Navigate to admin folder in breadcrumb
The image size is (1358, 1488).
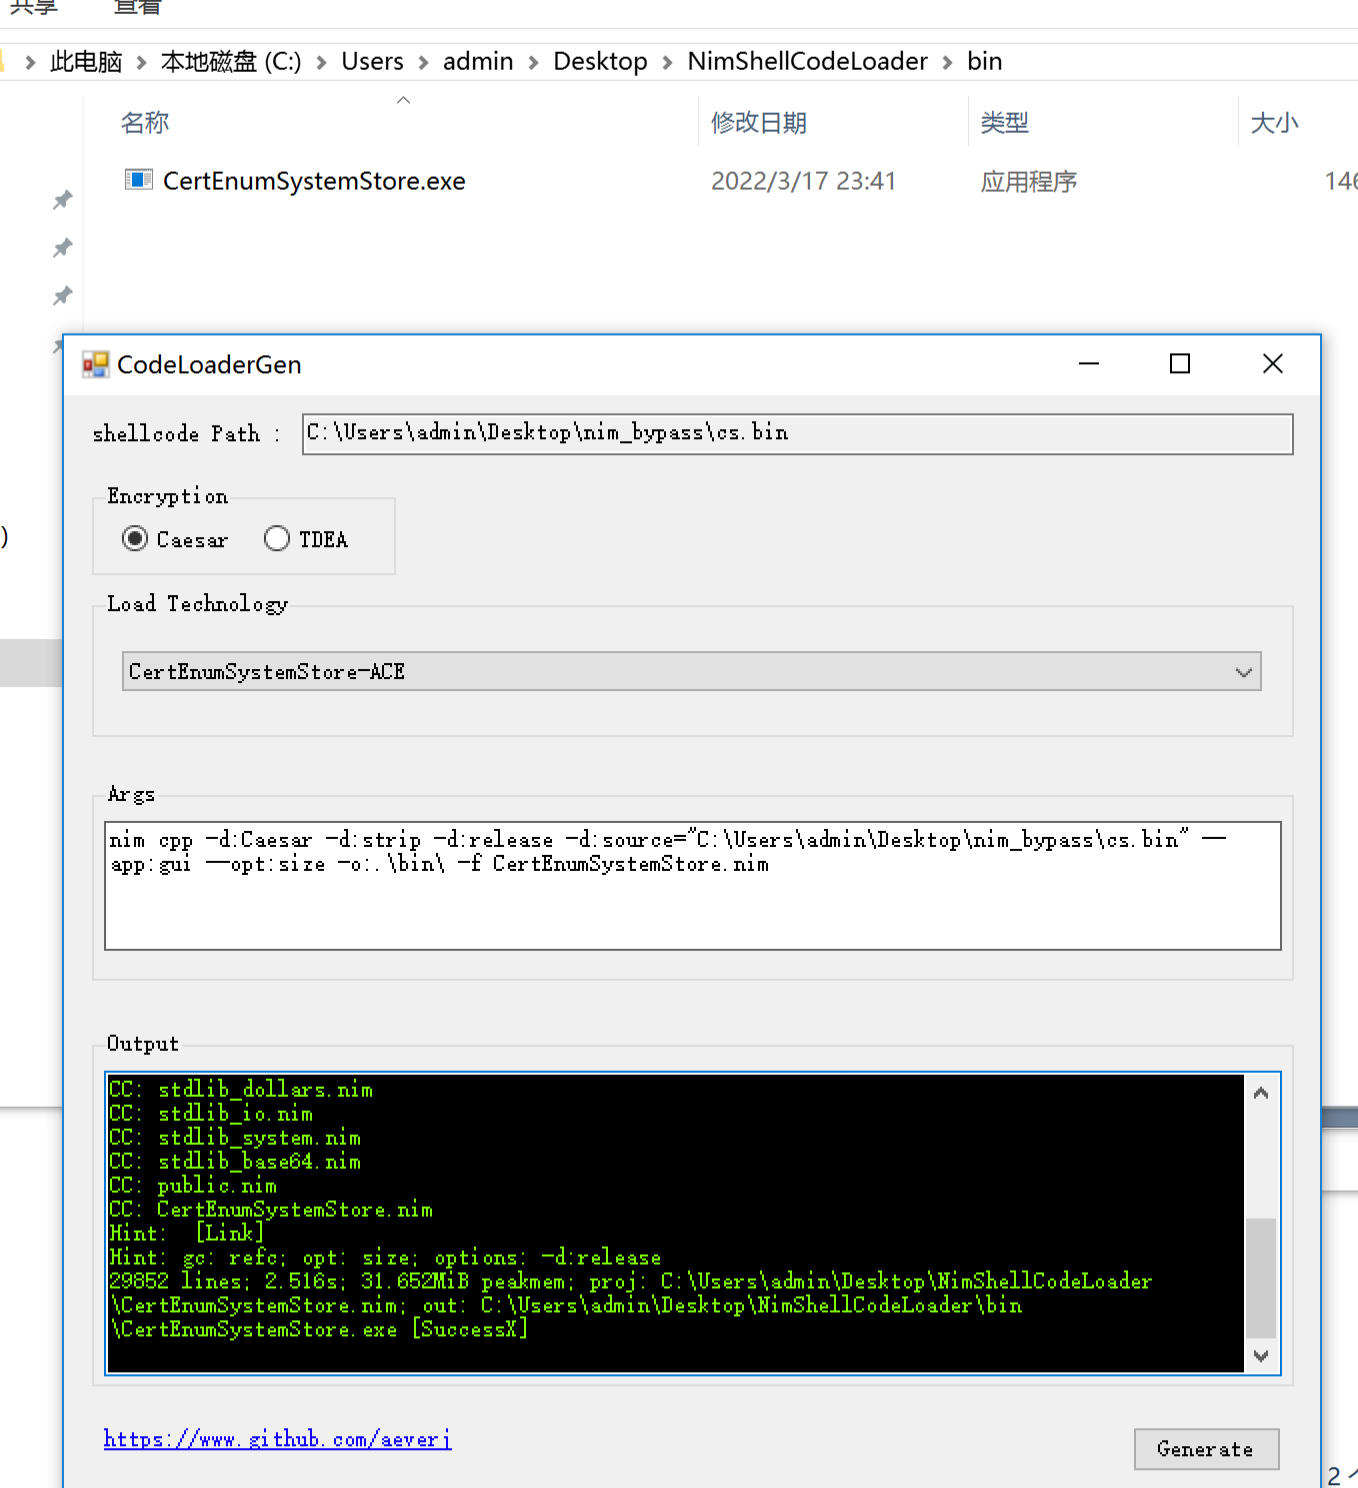478,62
